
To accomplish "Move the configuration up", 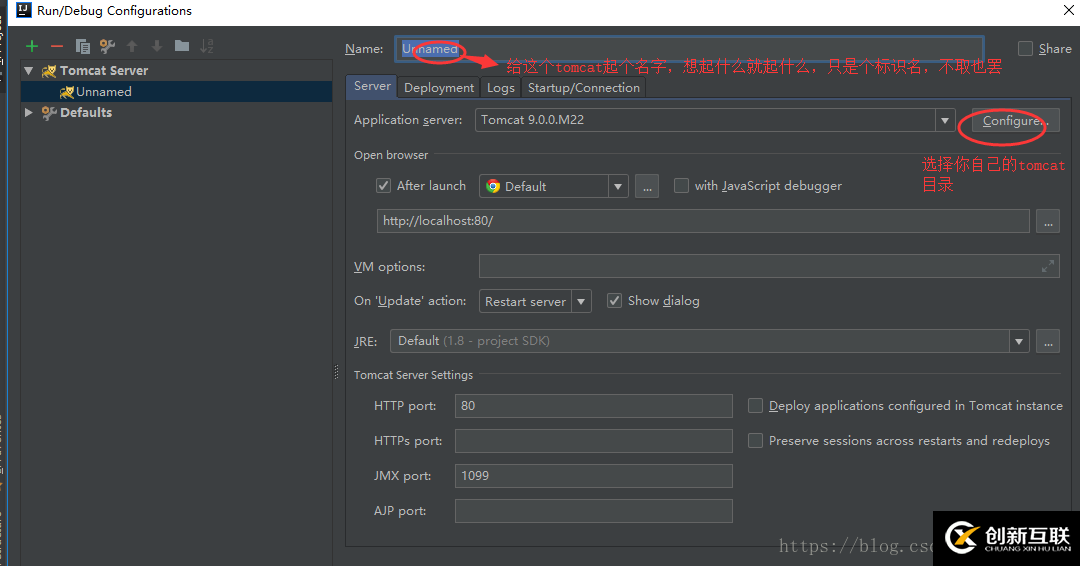I will pos(132,46).
